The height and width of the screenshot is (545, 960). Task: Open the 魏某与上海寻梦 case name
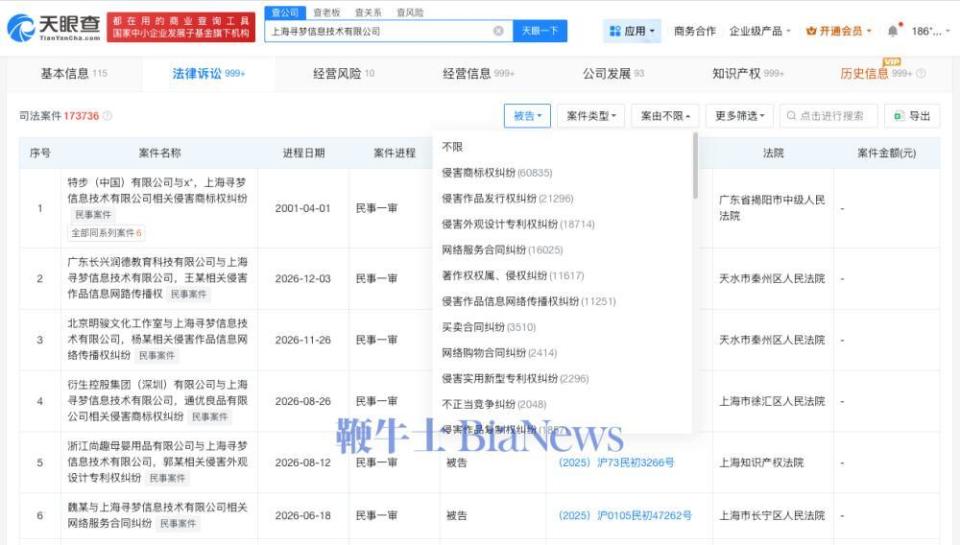tap(157, 515)
